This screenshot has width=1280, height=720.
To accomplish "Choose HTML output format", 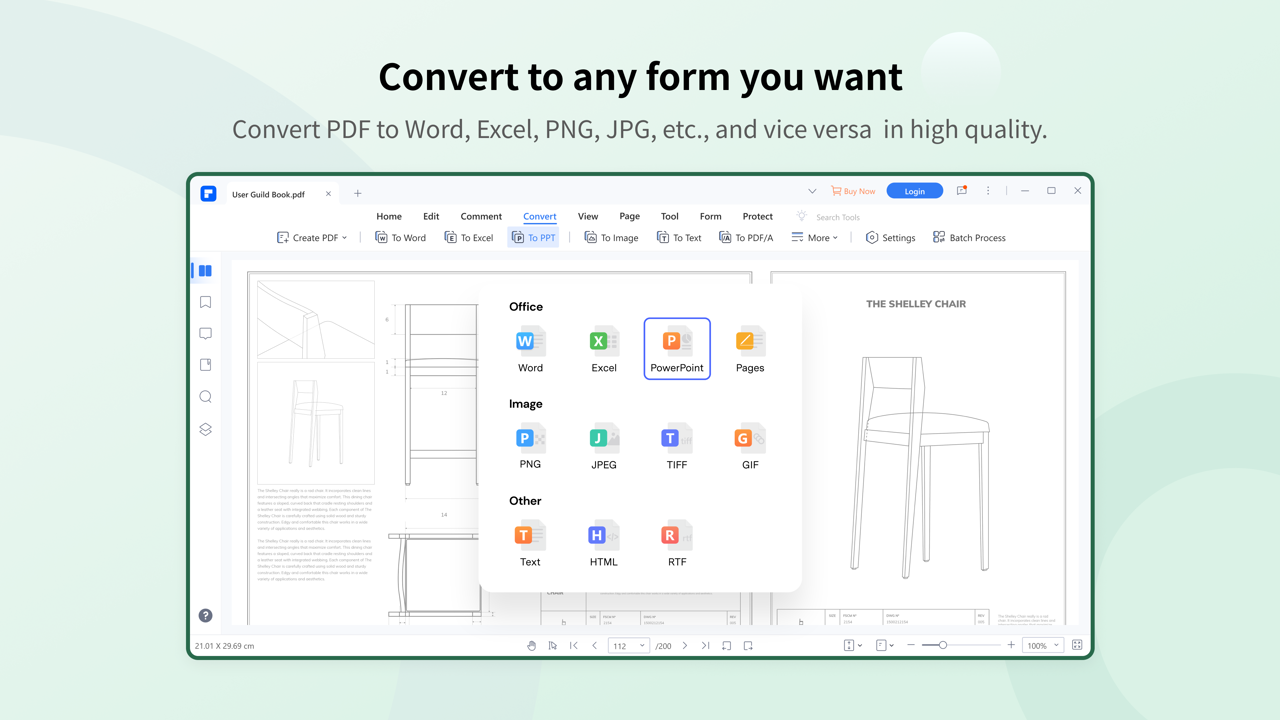I will (x=604, y=543).
